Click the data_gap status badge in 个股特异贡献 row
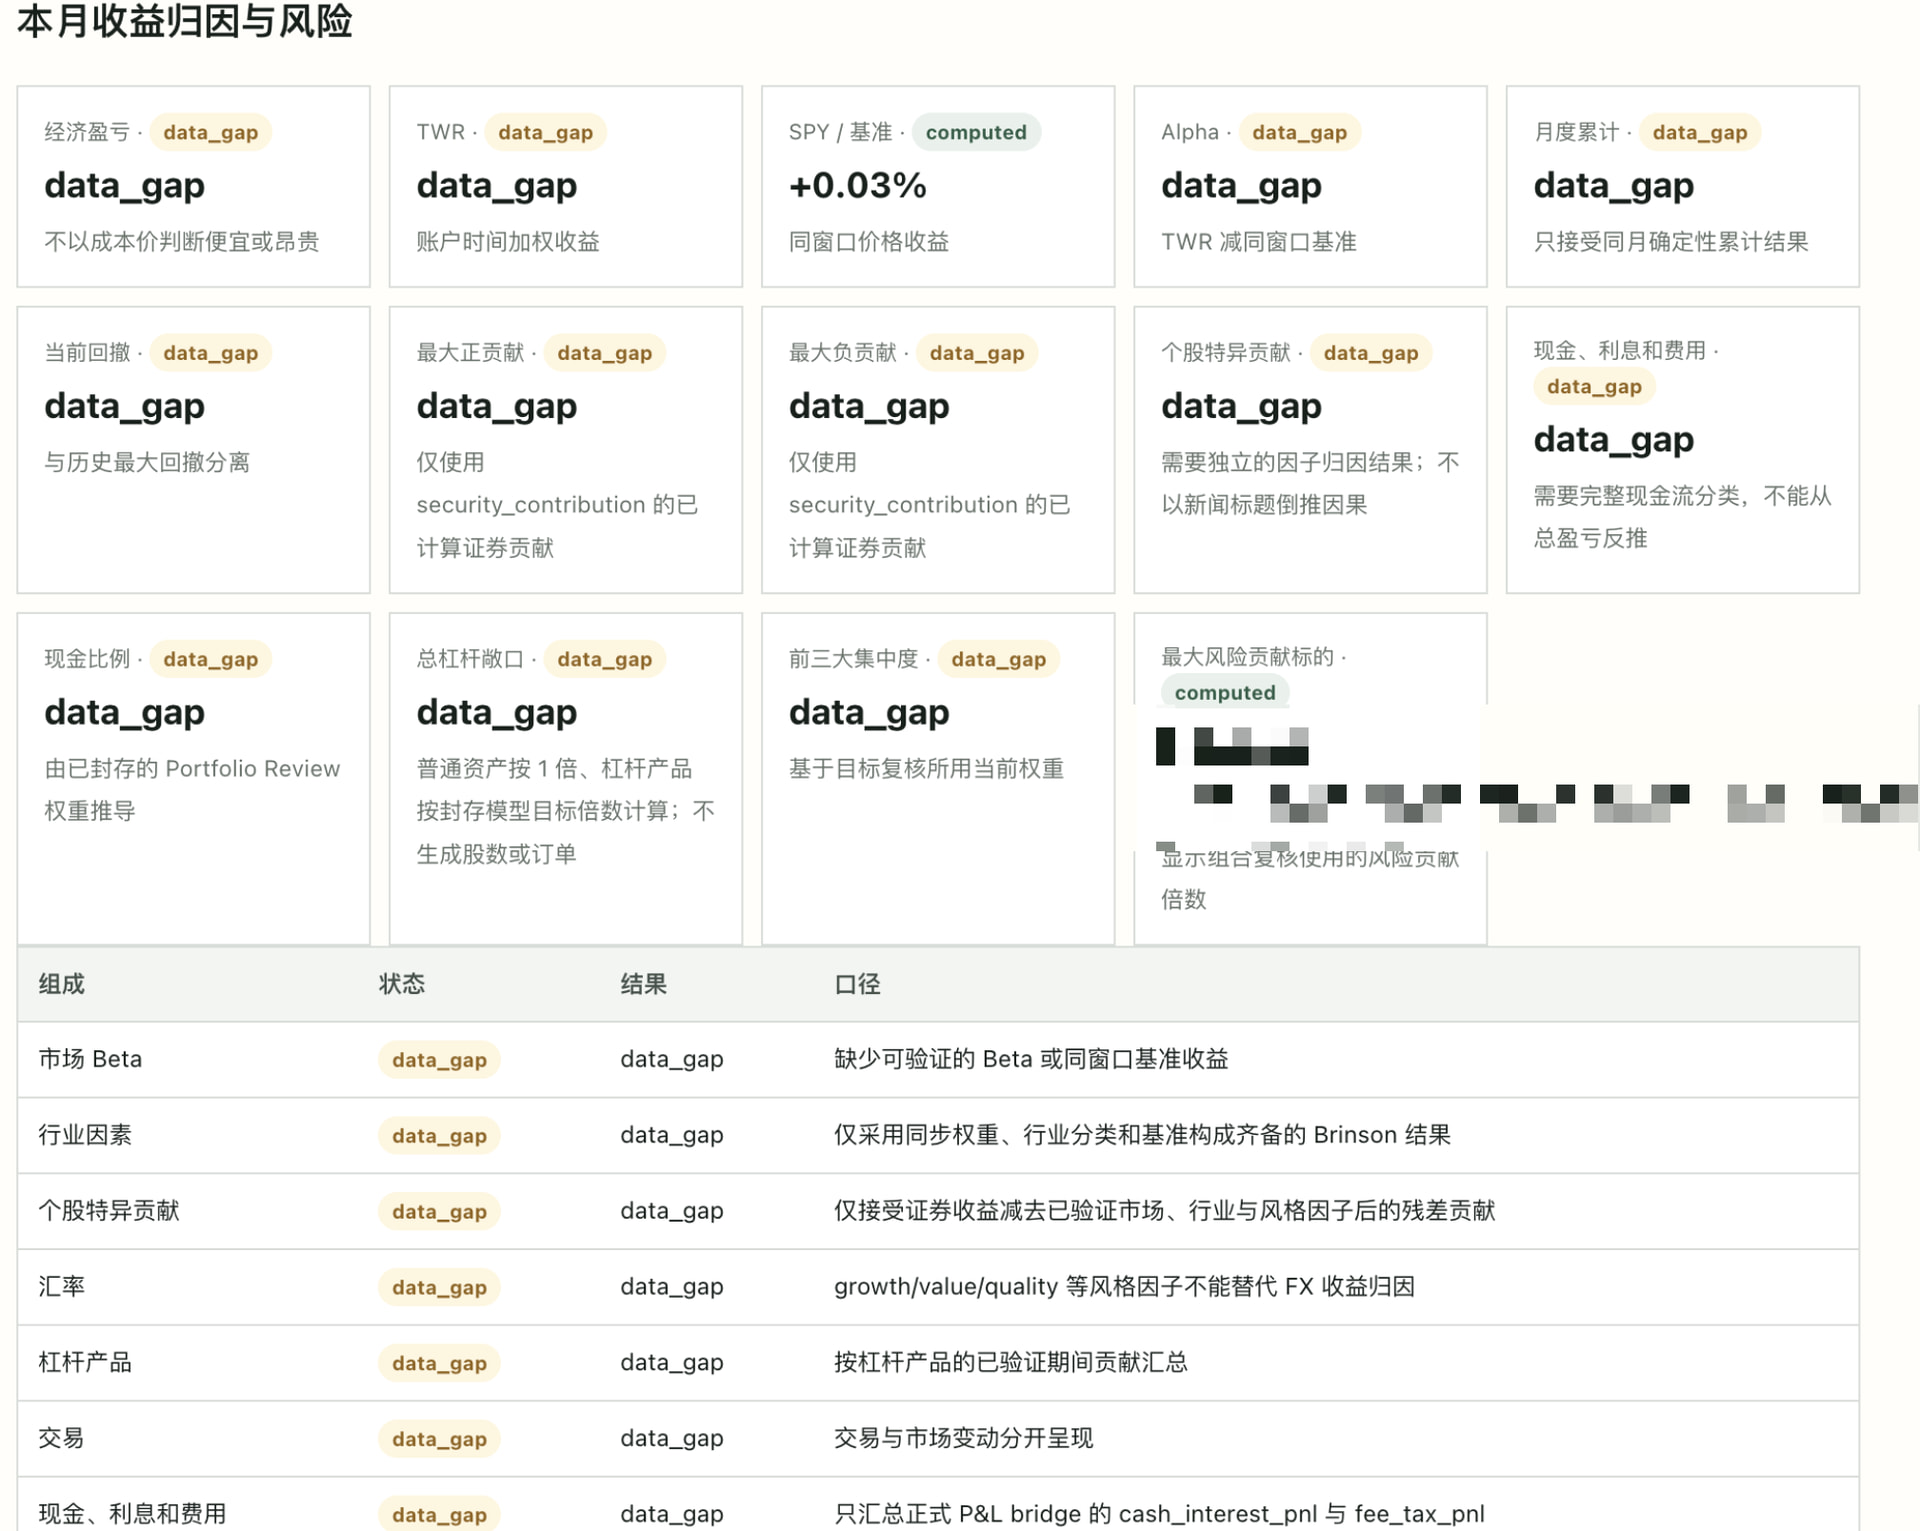1920x1531 pixels. (x=439, y=1212)
